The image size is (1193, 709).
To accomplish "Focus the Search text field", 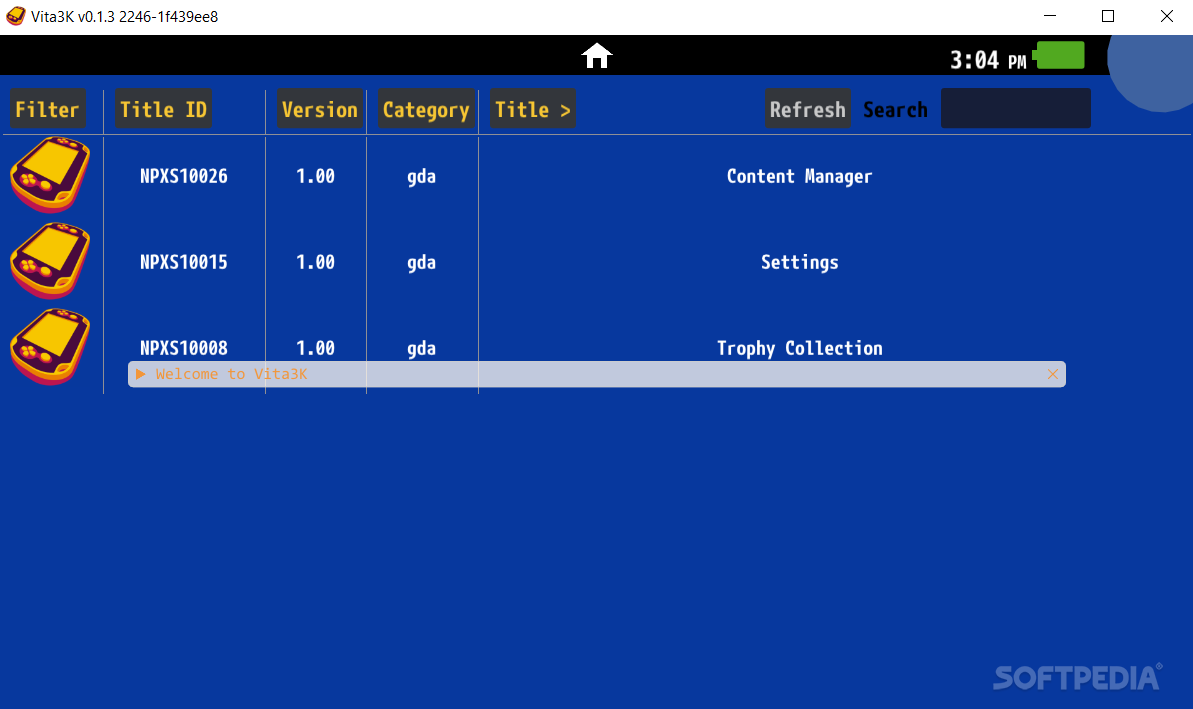I will pos(1016,108).
